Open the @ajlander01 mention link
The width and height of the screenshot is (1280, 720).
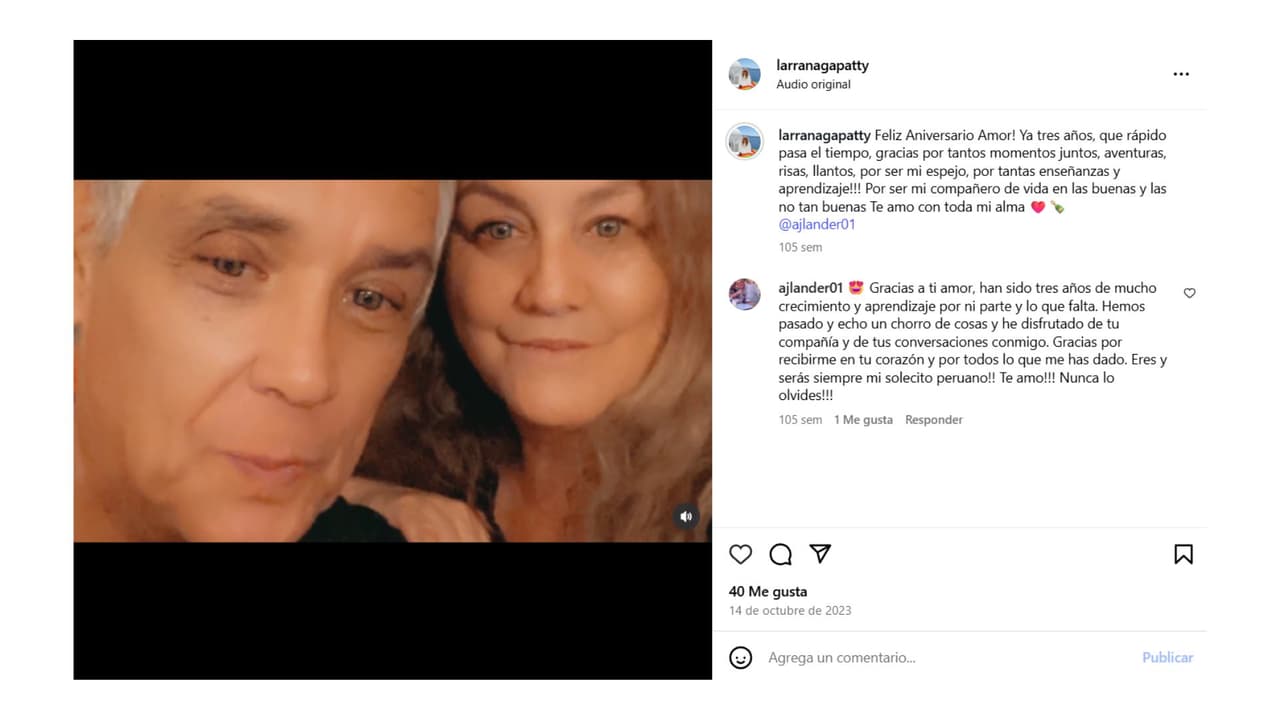(x=816, y=224)
